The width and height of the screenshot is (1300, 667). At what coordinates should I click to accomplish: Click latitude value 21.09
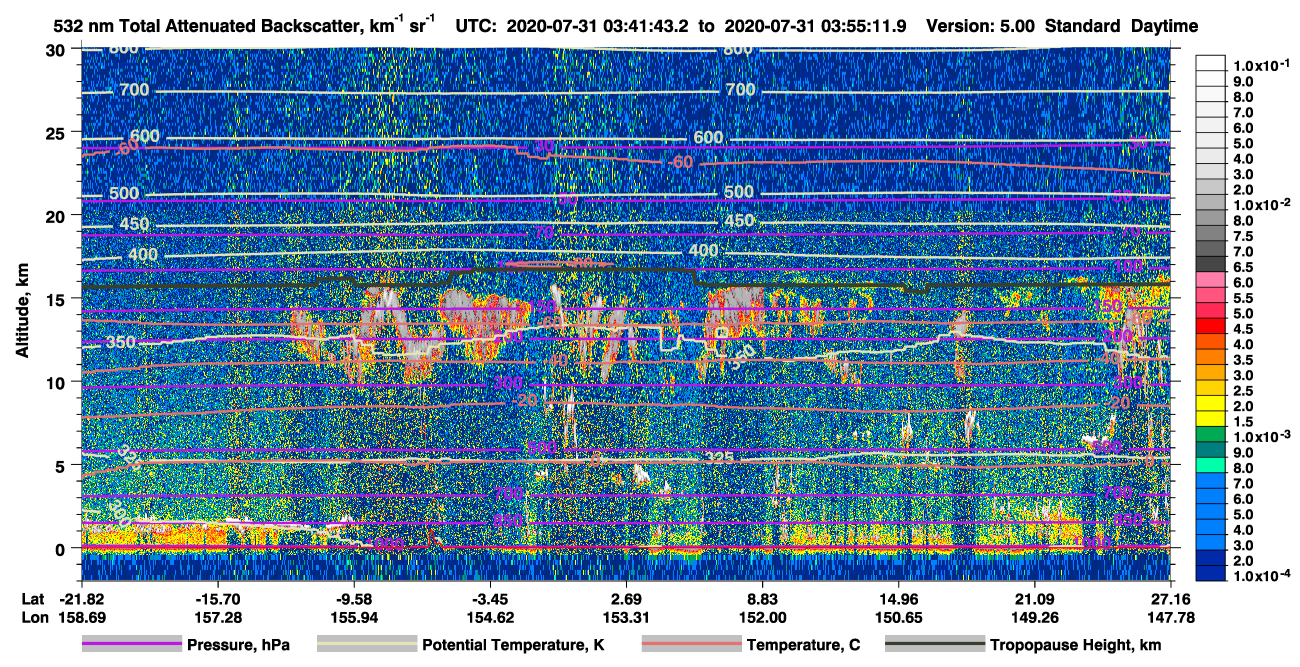coord(1035,598)
